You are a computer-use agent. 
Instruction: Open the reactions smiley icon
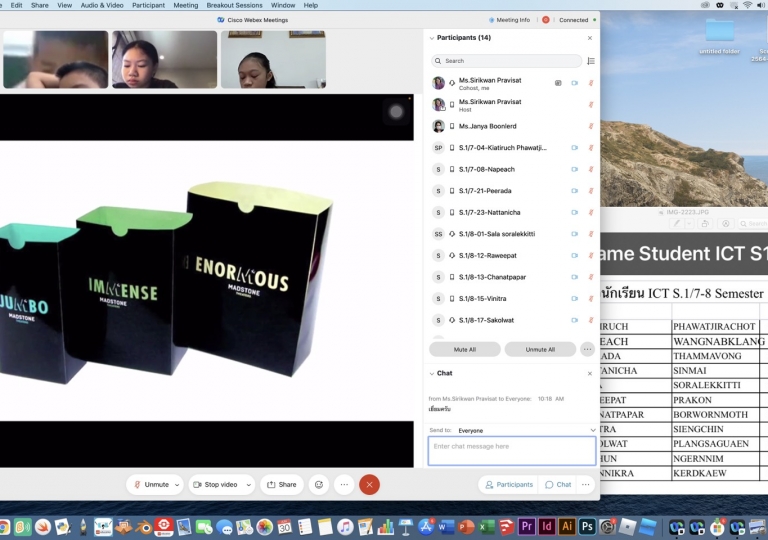click(319, 485)
